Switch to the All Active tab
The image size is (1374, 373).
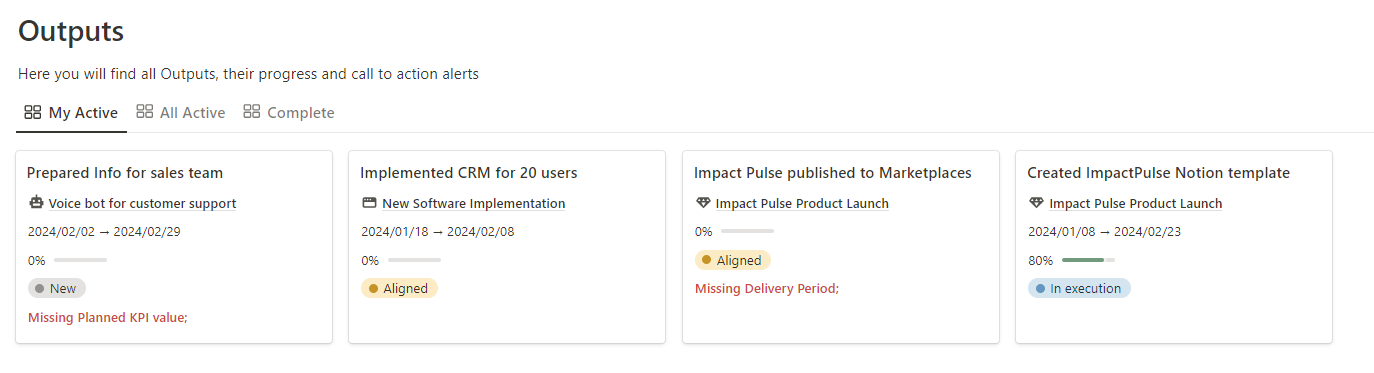click(181, 113)
